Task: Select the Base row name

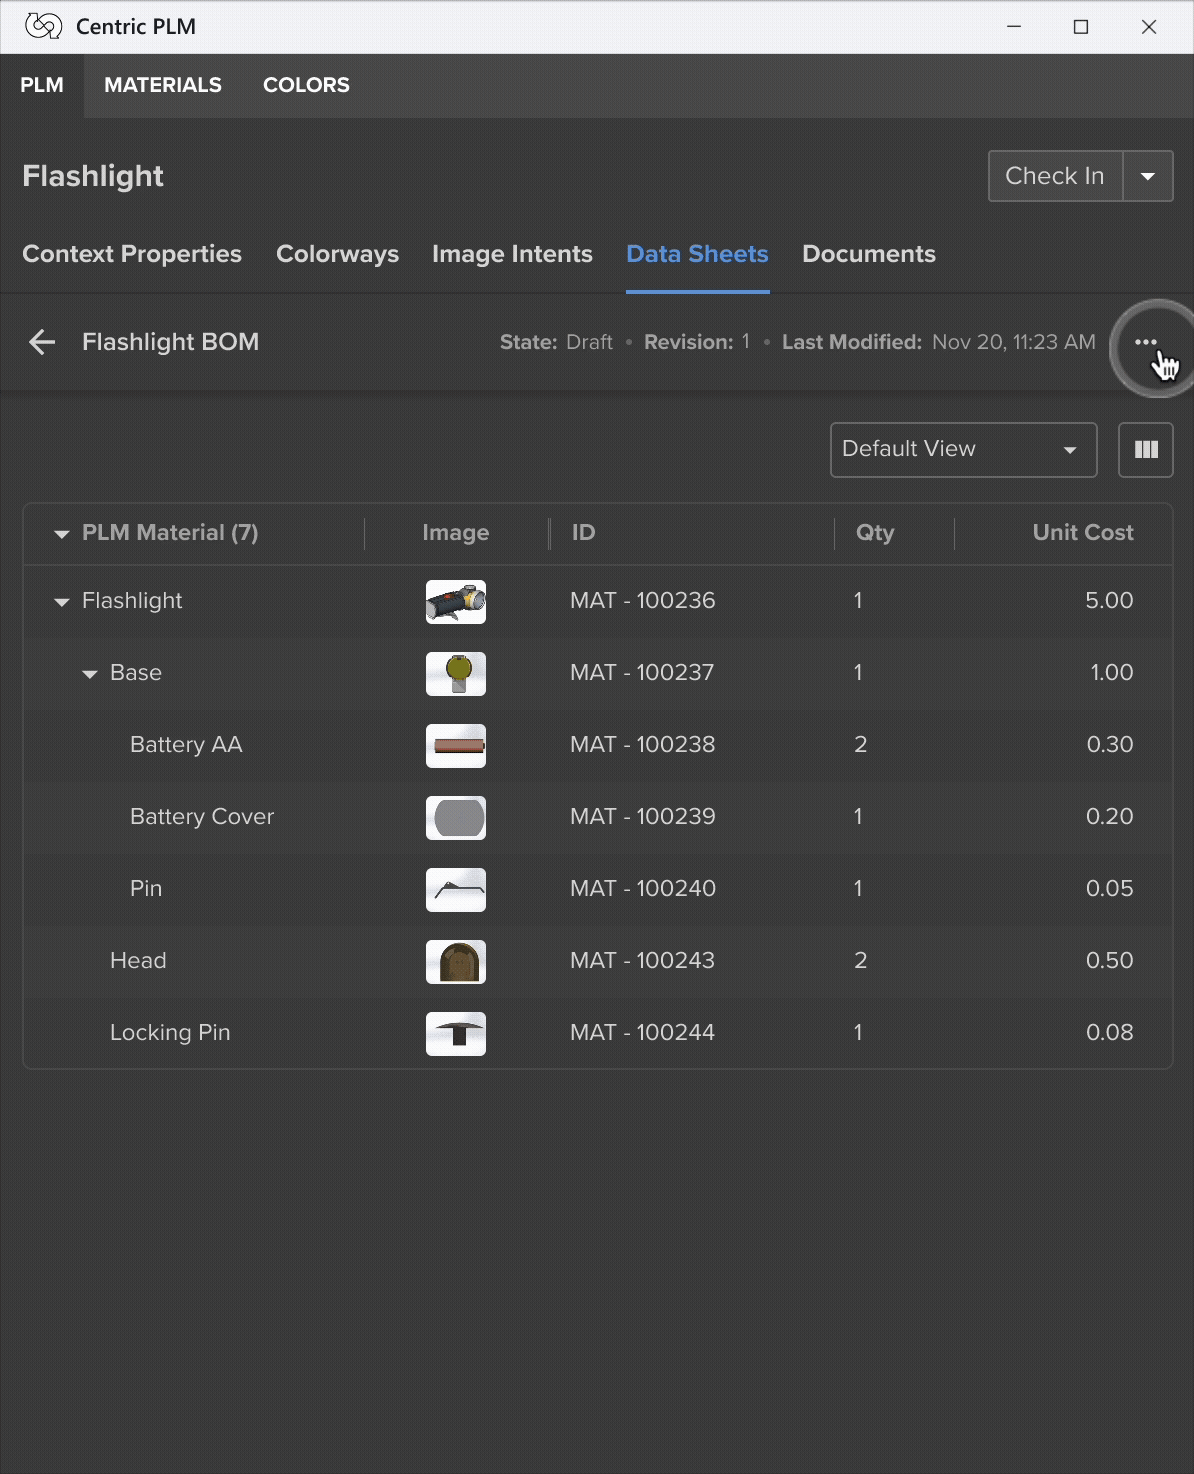Action: [136, 673]
